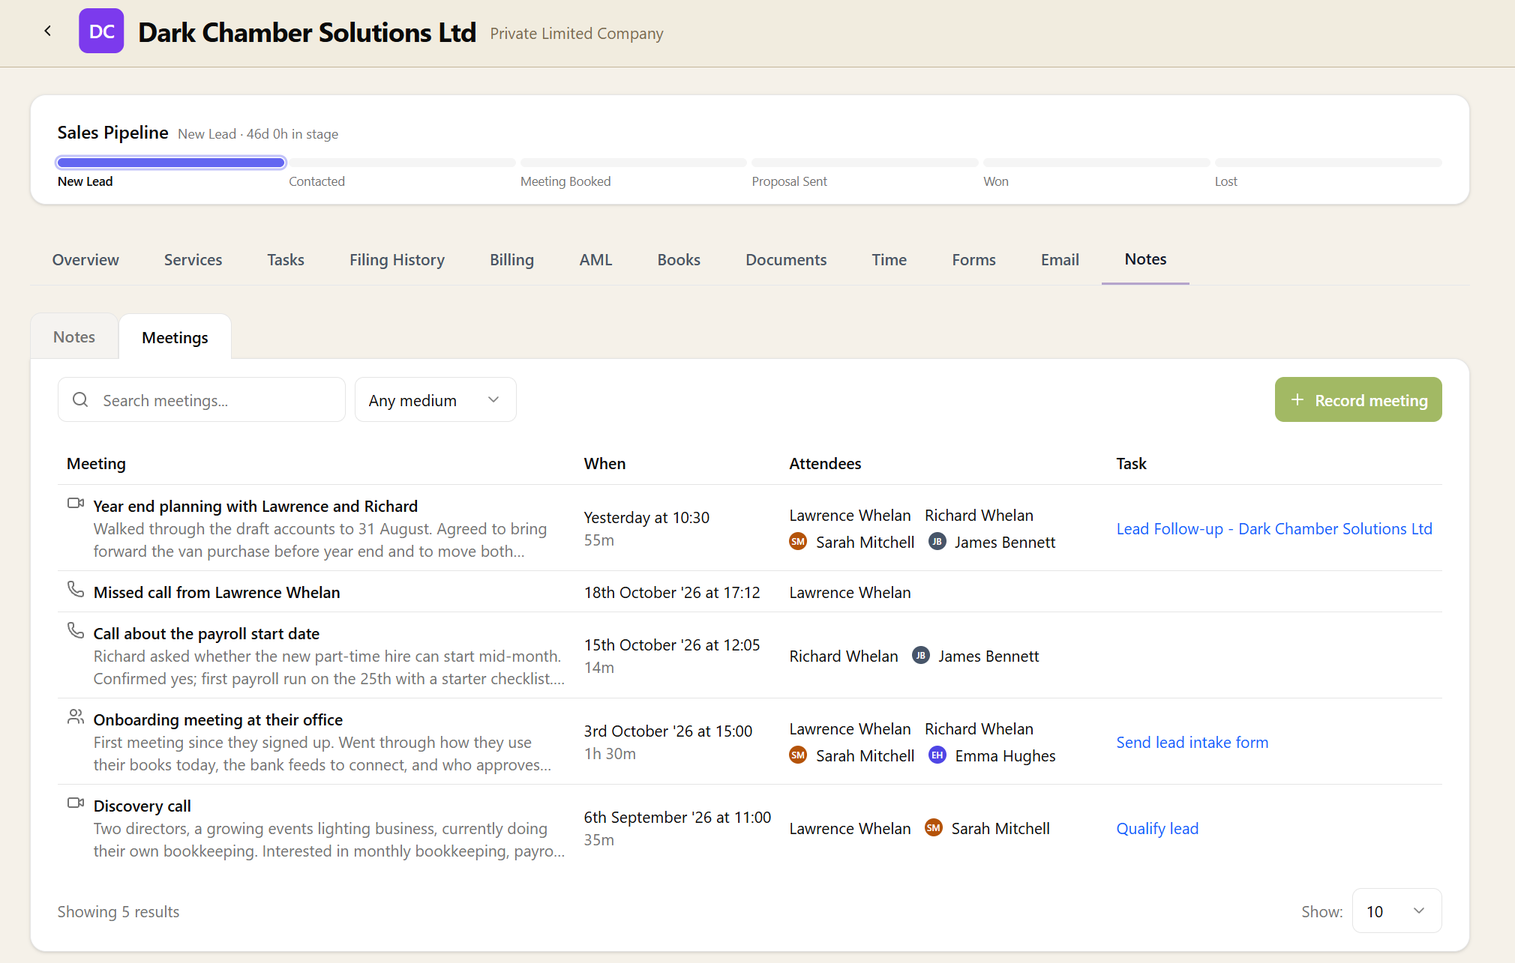Select the New Lead pipeline stage bar
This screenshot has height=963, width=1515.
(171, 162)
